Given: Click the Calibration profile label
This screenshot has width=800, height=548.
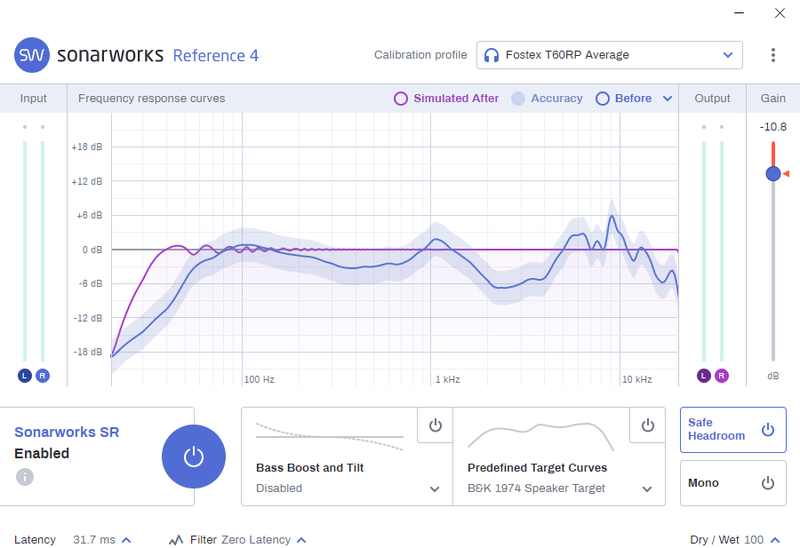Looking at the screenshot, I should (x=420, y=55).
